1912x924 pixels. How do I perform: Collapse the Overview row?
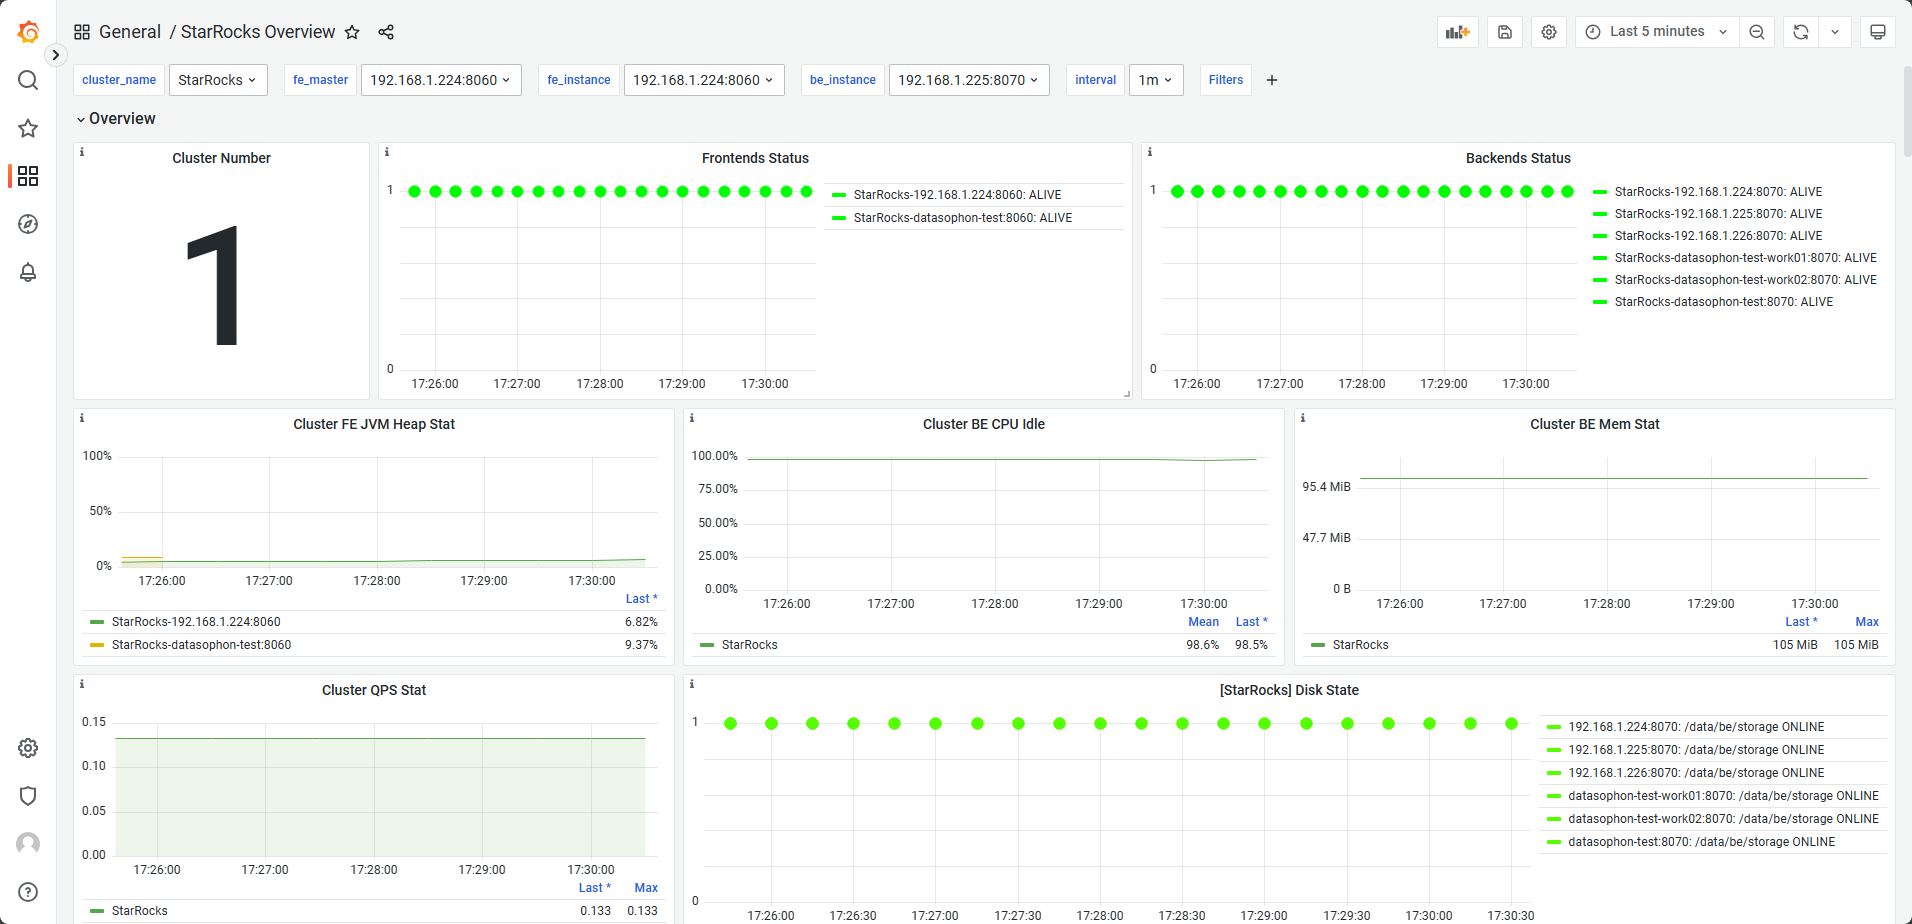116,118
